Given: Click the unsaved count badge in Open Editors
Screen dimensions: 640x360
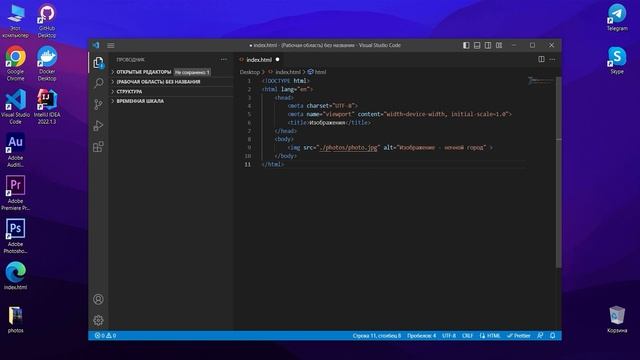Looking at the screenshot, I should (192, 72).
